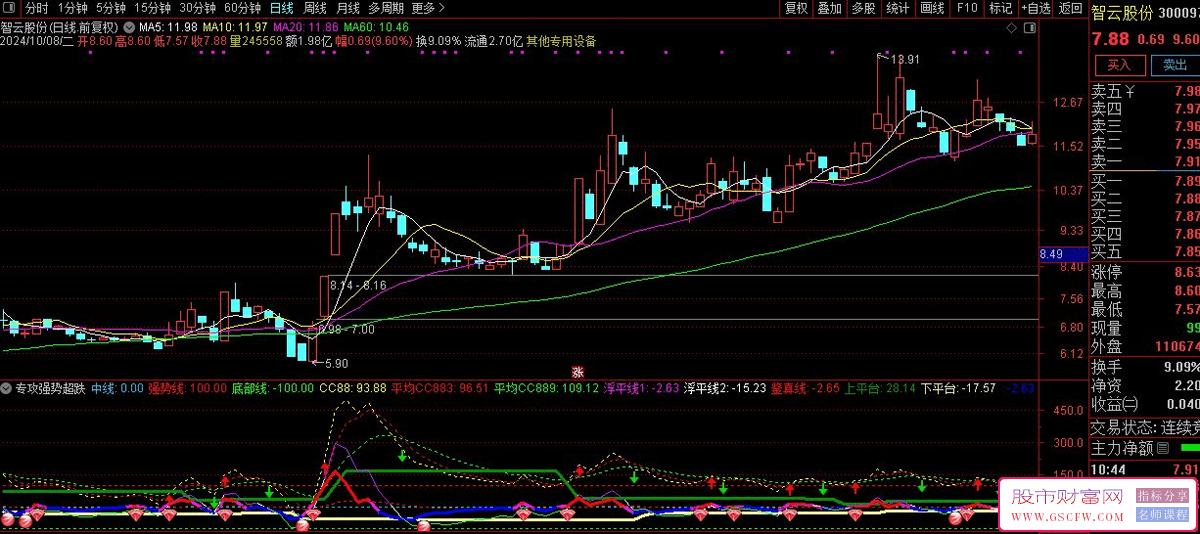Activate the 画线 drawing tool
The width and height of the screenshot is (1200, 534).
click(932, 8)
